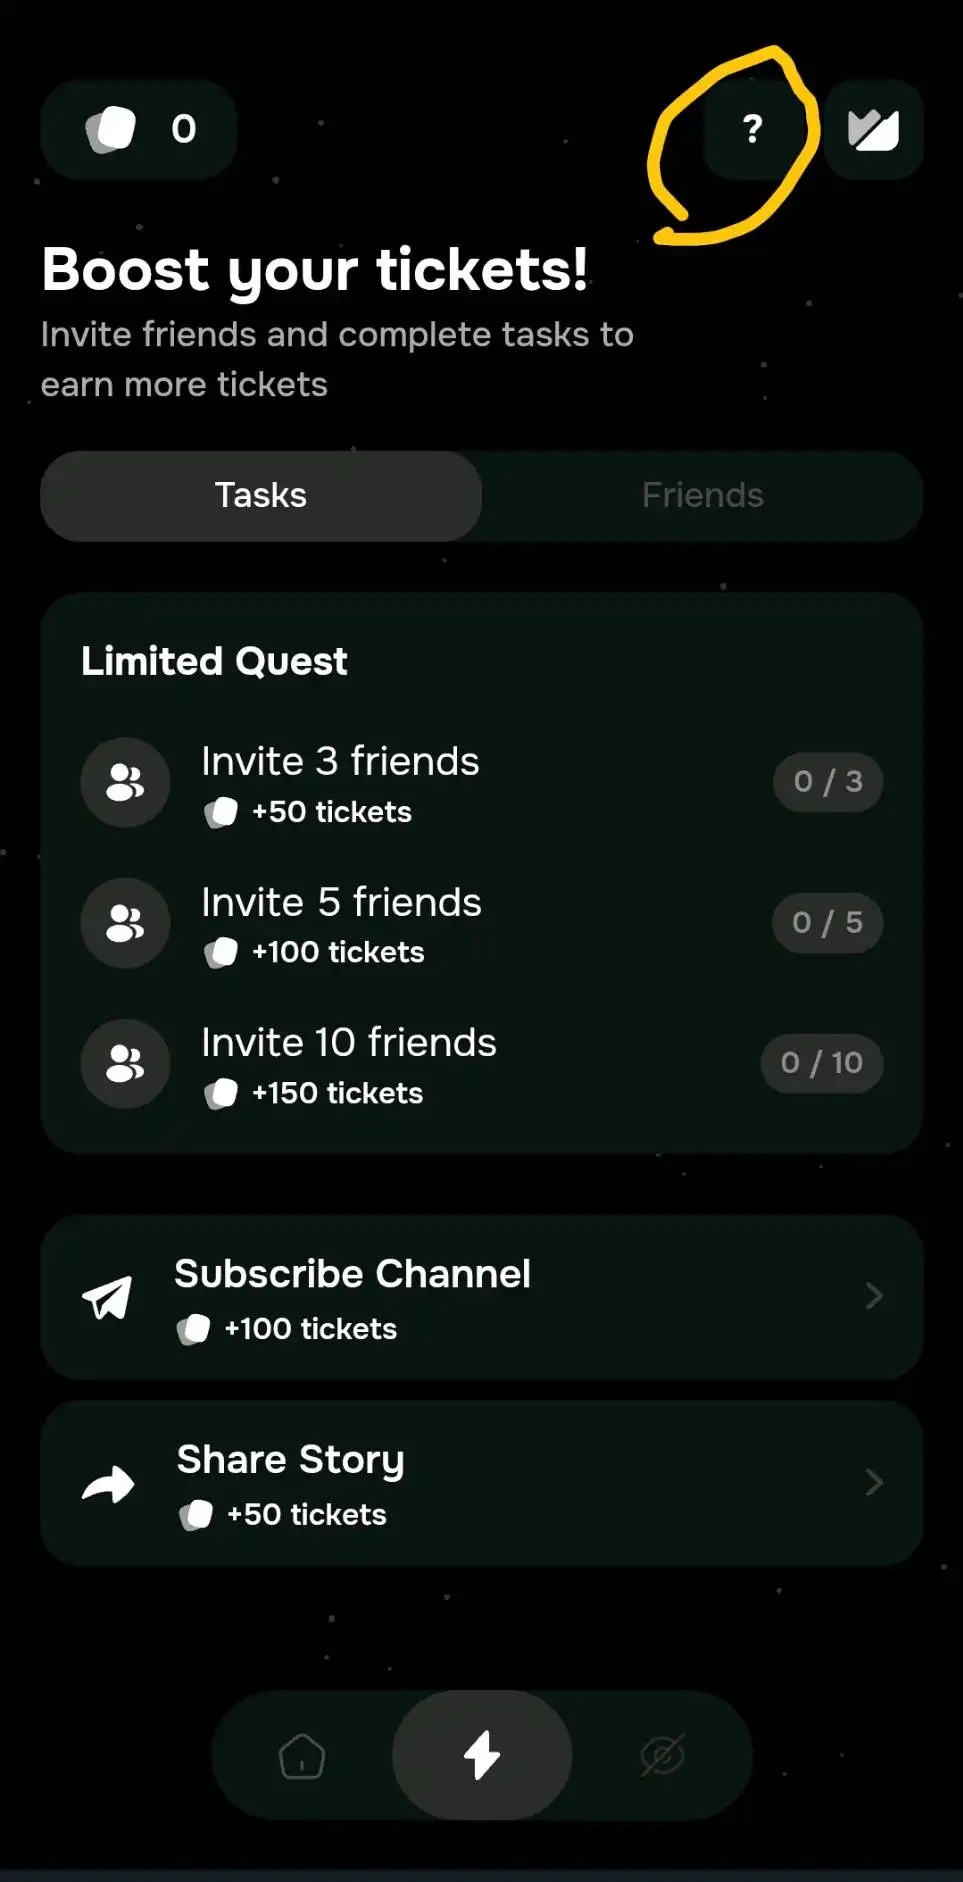Open the question mark help button

click(x=753, y=129)
